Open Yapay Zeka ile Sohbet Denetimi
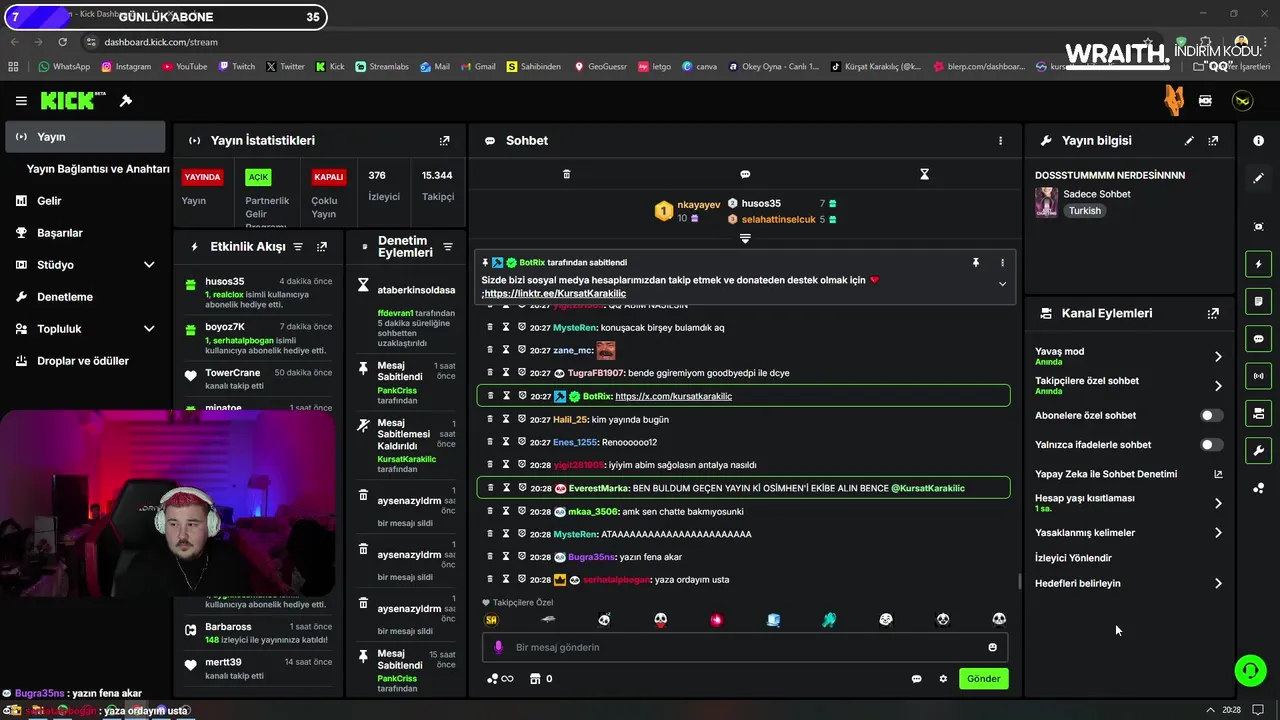 [x=1128, y=474]
